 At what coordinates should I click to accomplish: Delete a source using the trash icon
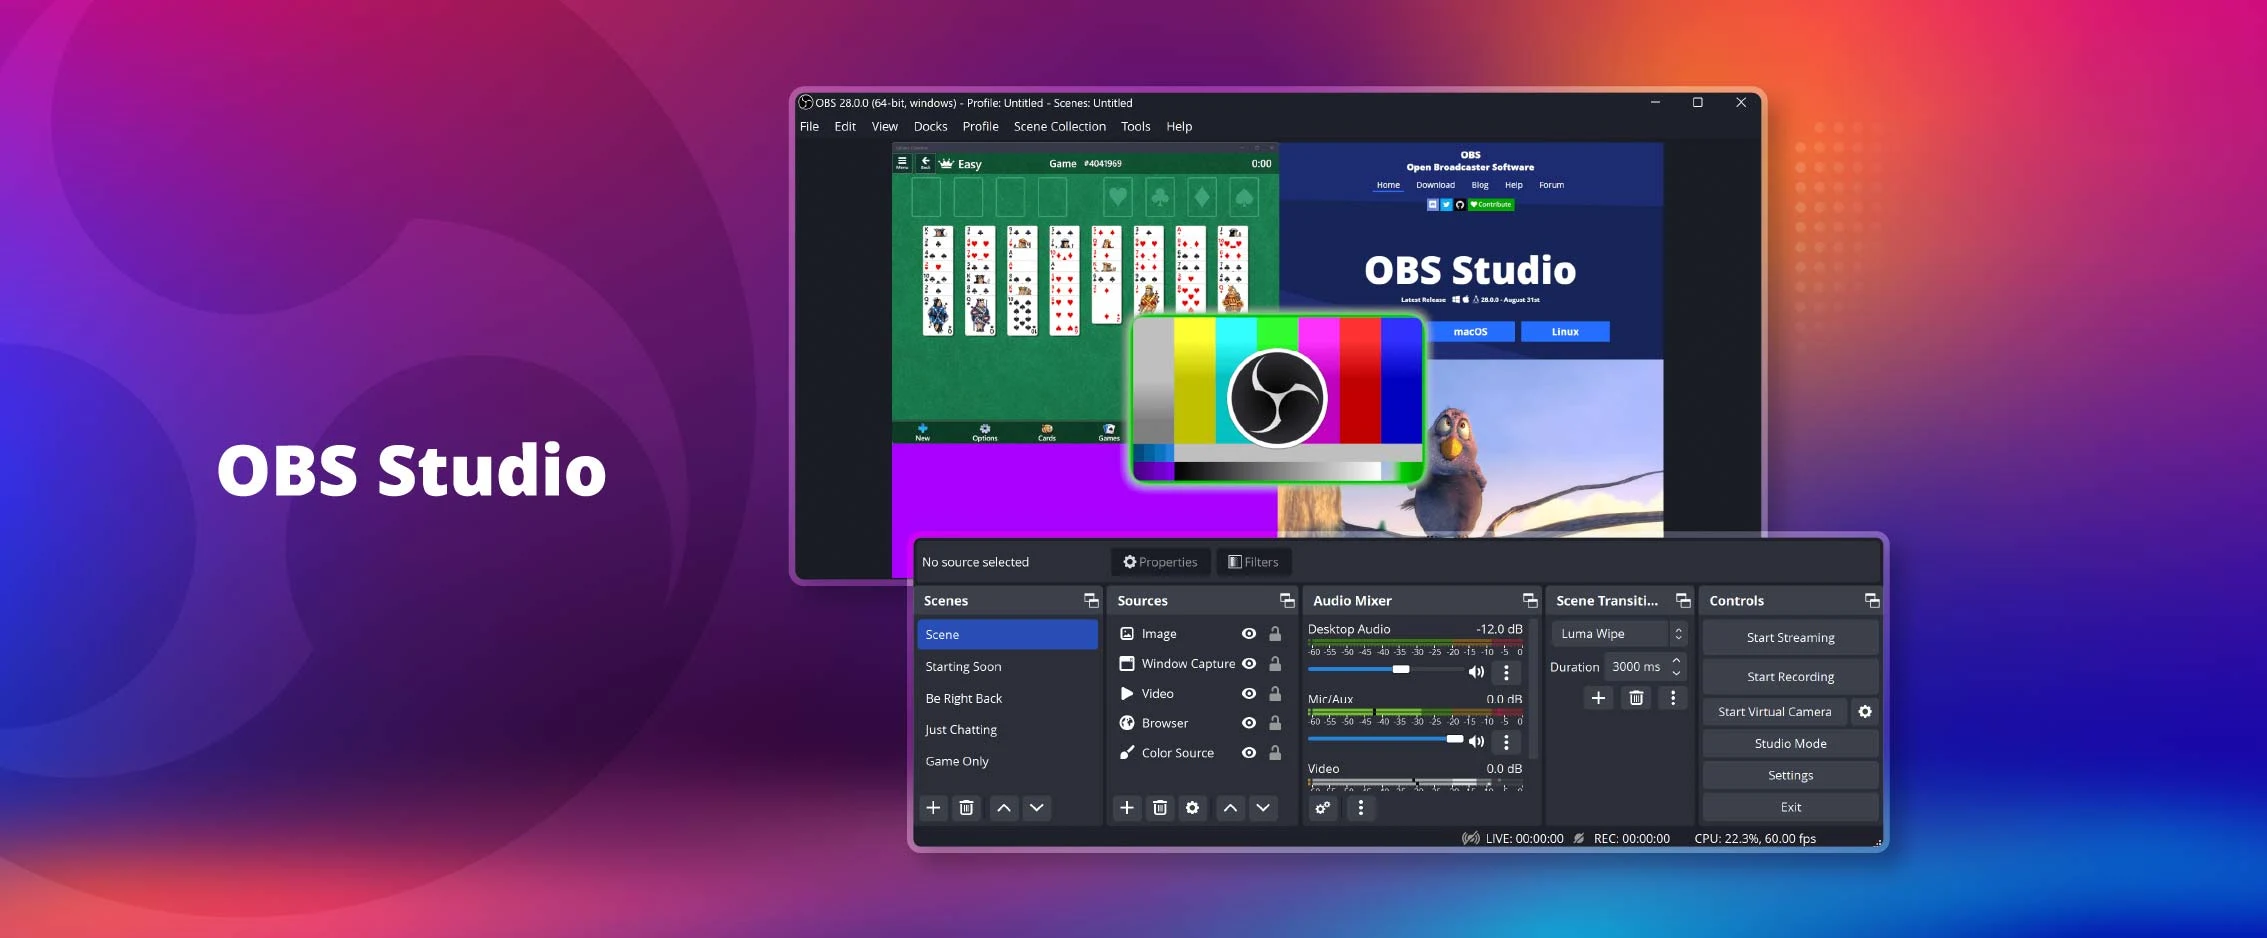coord(1160,807)
